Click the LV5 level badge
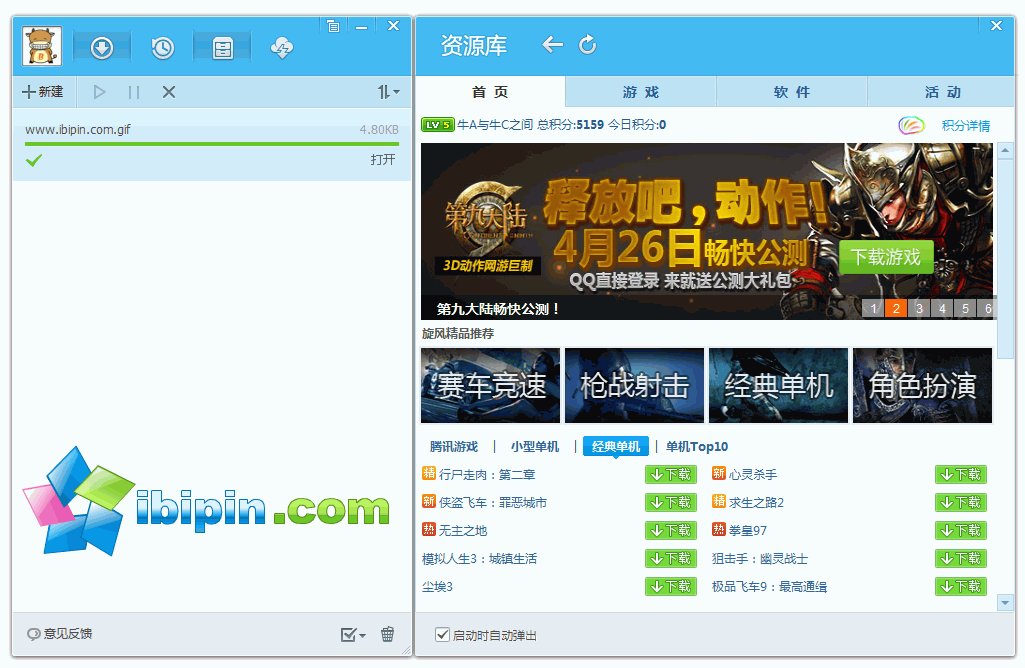 click(437, 125)
